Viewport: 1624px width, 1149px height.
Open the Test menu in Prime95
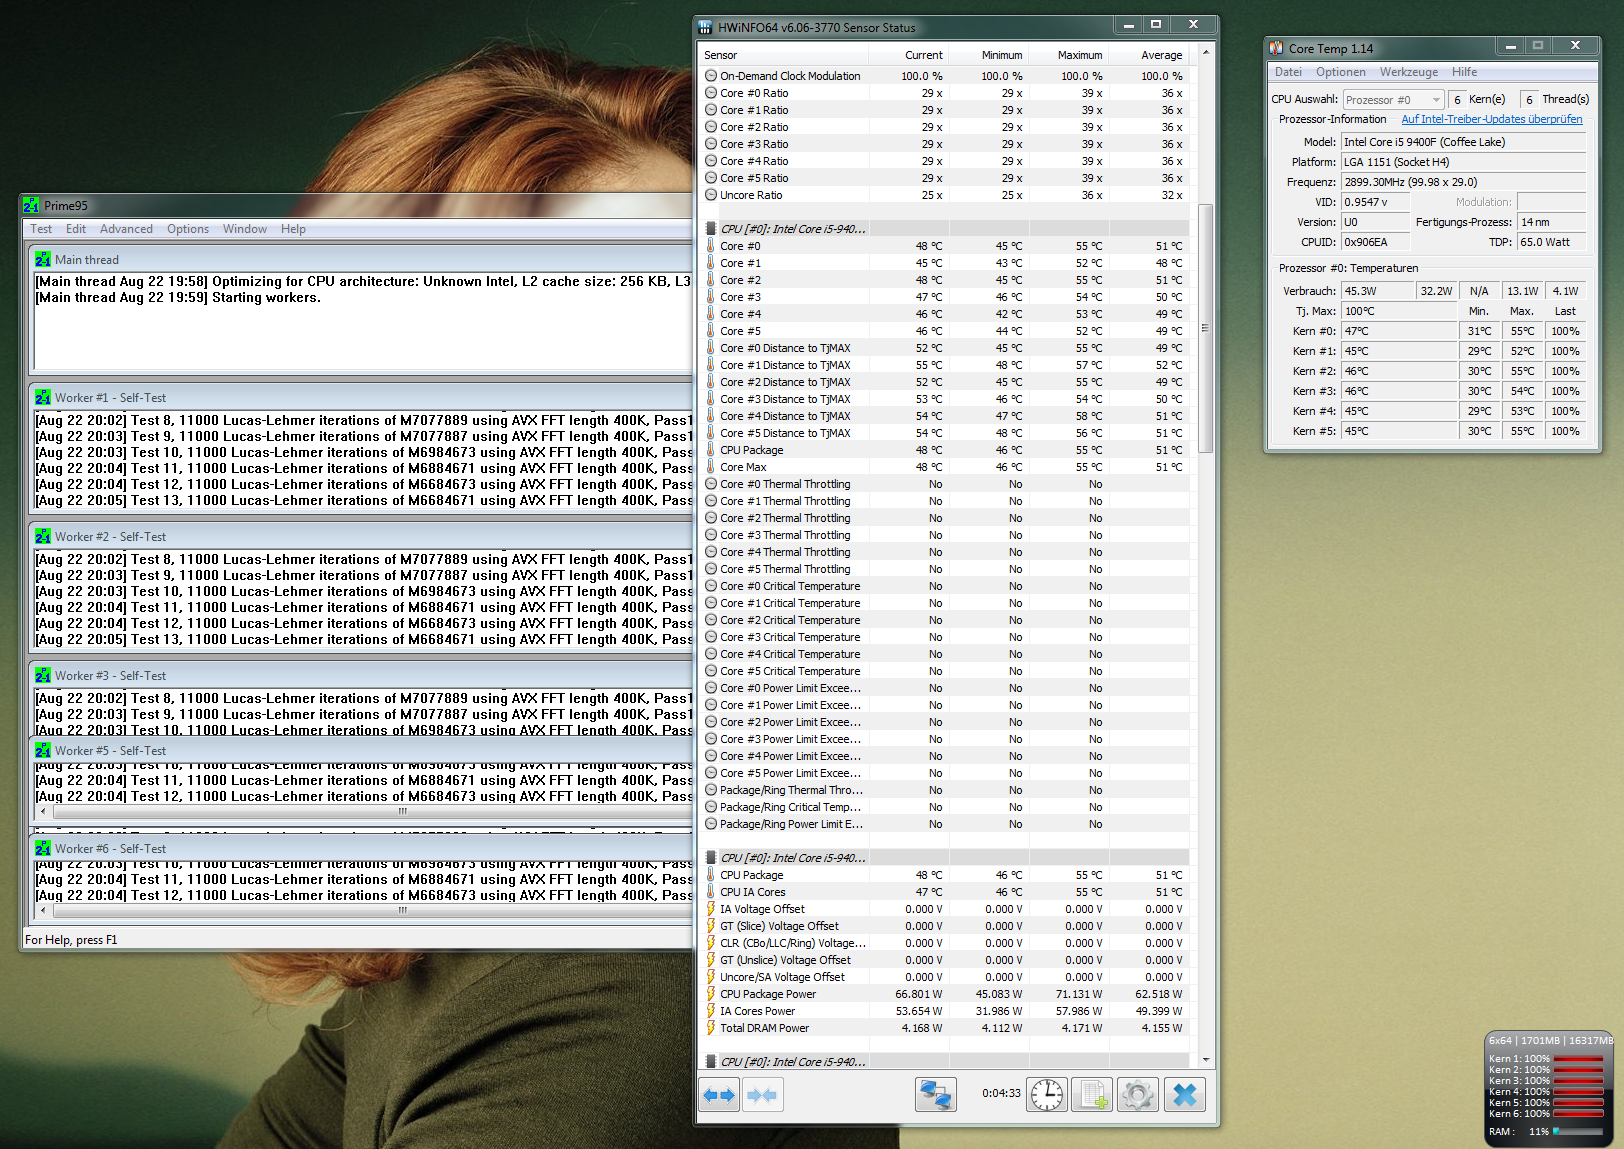41,229
